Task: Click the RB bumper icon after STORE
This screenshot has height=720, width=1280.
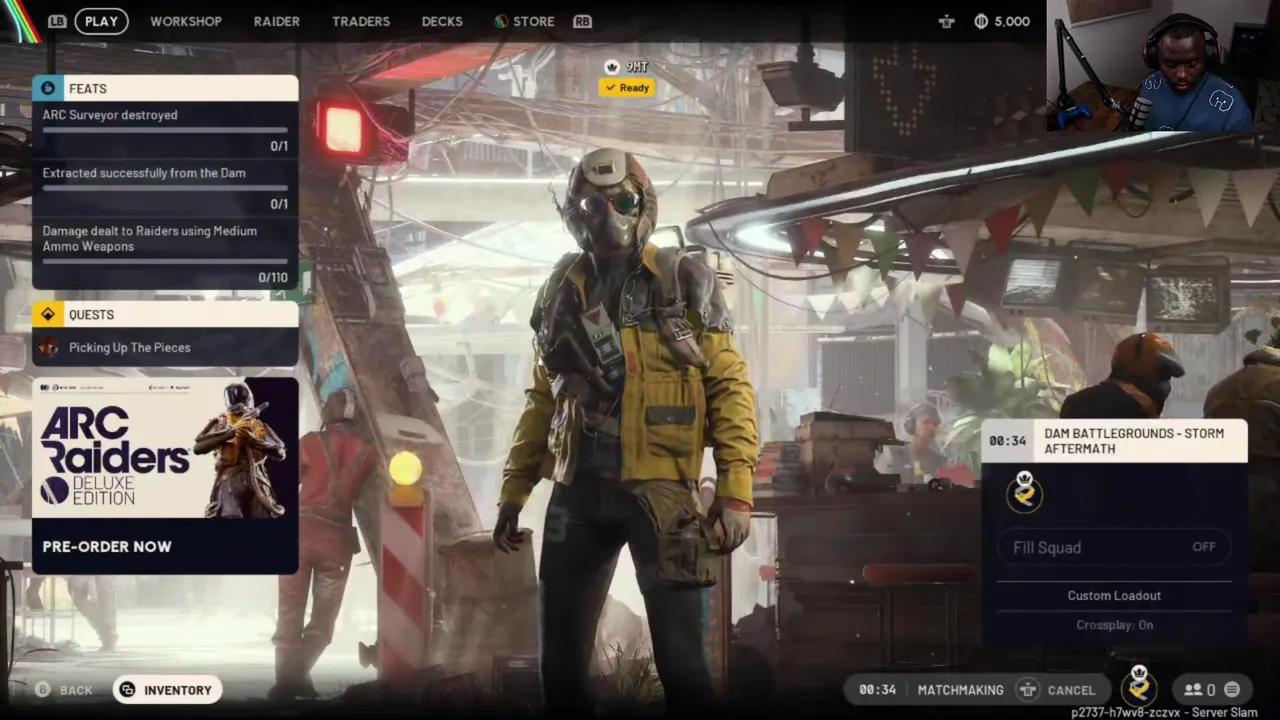Action: point(582,21)
